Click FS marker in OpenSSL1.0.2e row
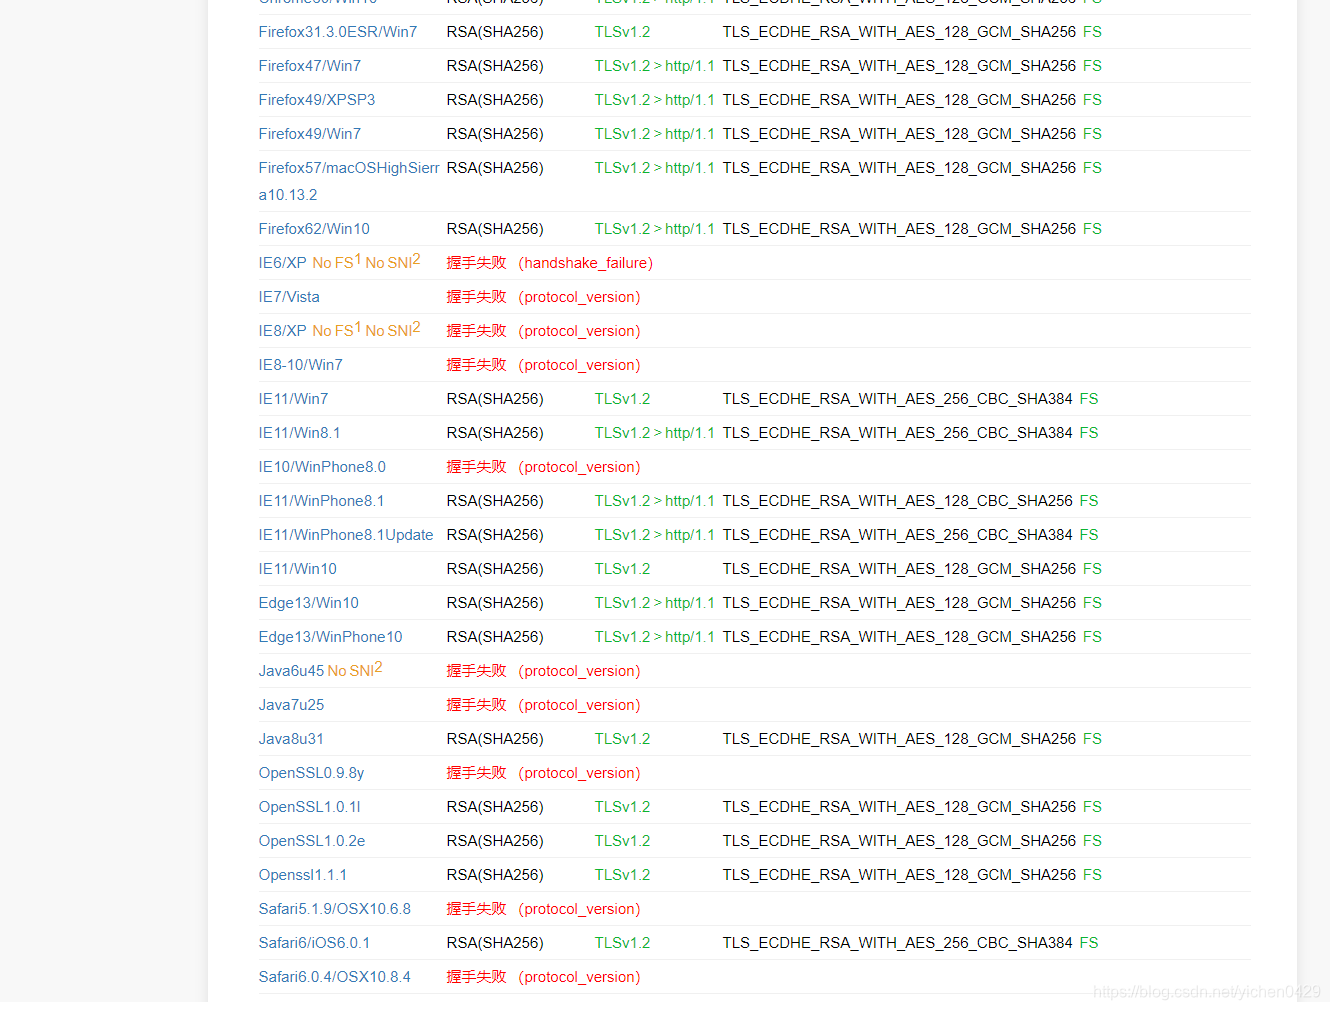Screen dimensions: 1330x1010 1092,841
